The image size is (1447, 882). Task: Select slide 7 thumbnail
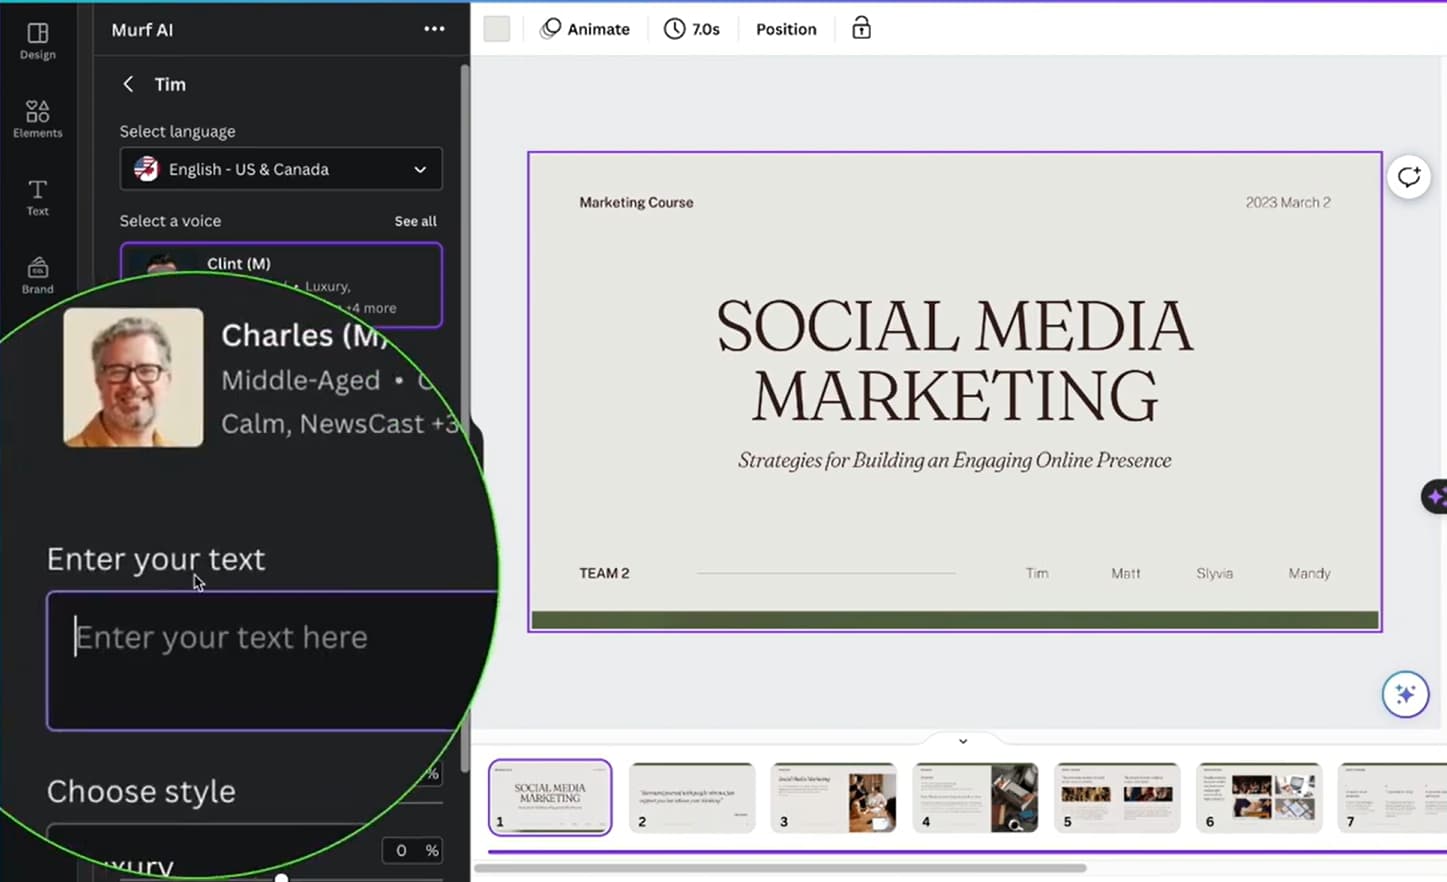1393,797
